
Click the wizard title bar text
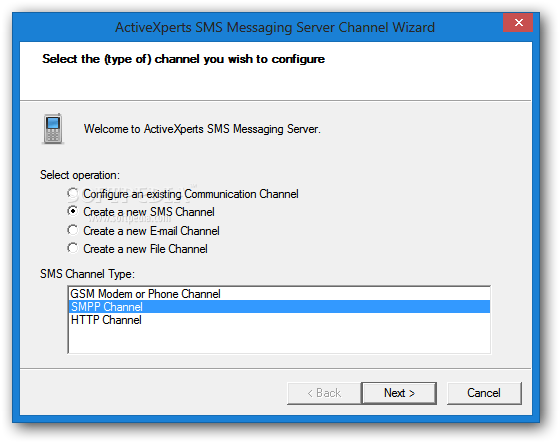[x=275, y=28]
